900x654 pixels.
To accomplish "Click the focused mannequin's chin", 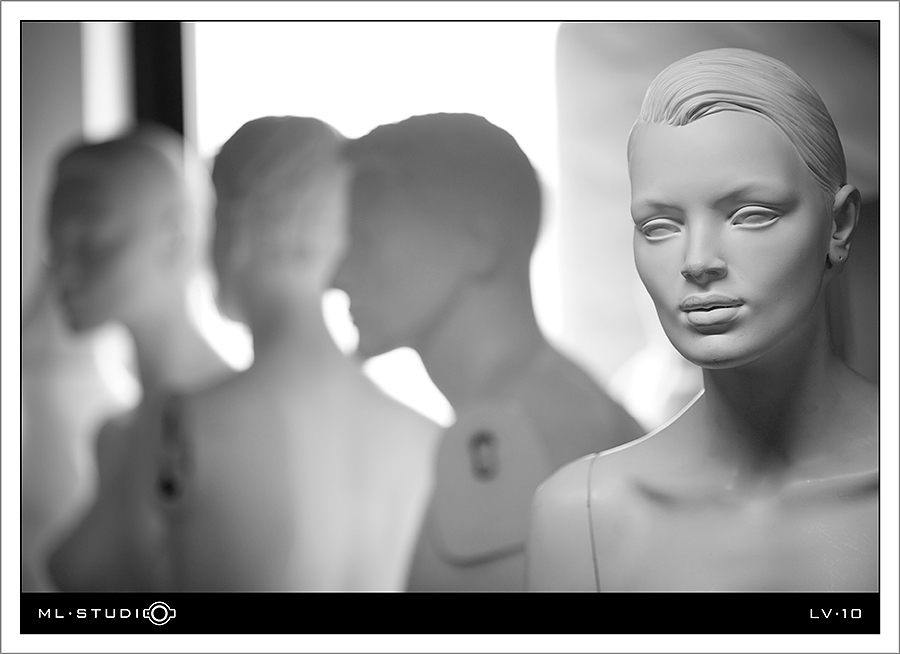I will [715, 349].
